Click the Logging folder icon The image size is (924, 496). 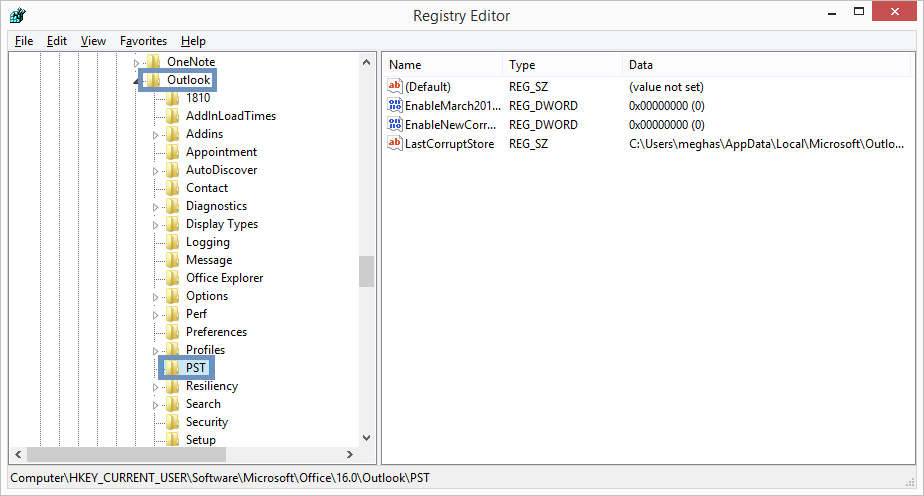click(x=173, y=242)
